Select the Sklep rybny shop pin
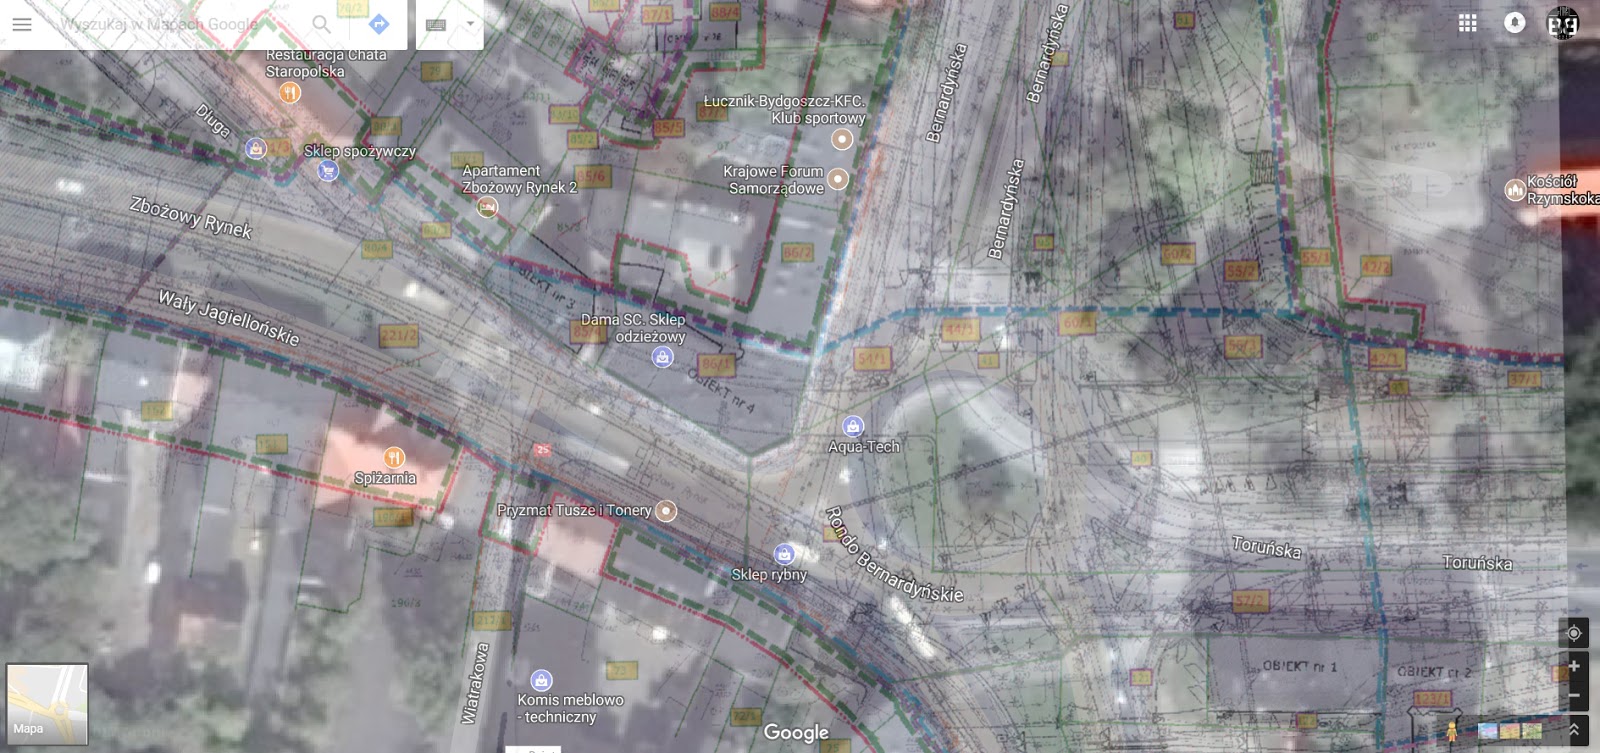Viewport: 1600px width, 753px height. [784, 553]
